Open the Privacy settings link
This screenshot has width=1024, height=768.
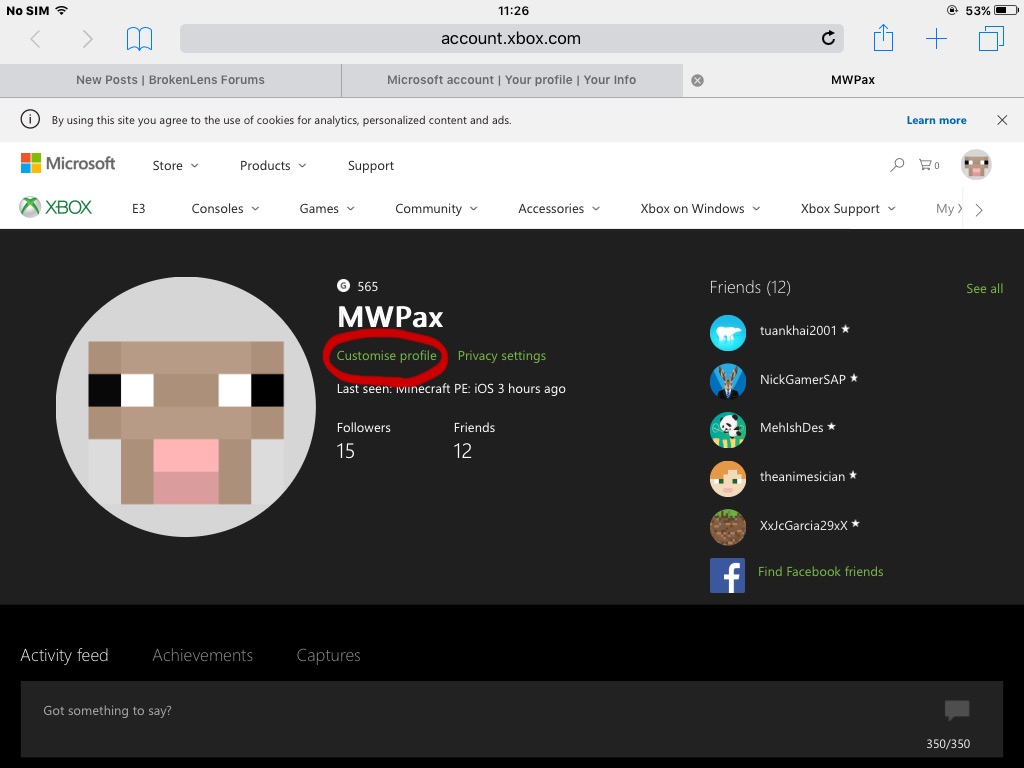coord(502,356)
